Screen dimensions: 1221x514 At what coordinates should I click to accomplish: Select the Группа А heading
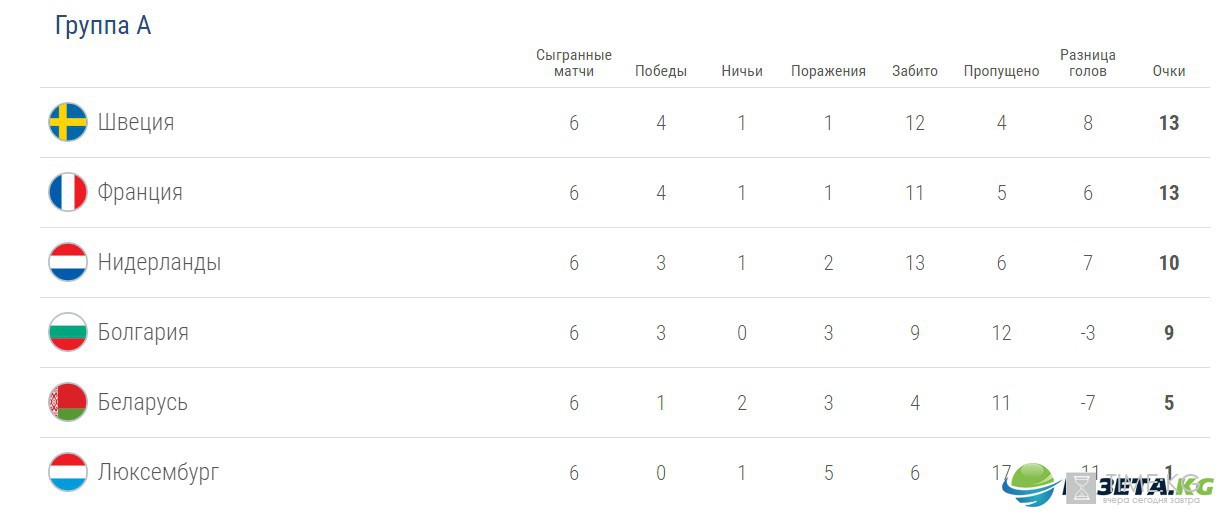(x=103, y=25)
